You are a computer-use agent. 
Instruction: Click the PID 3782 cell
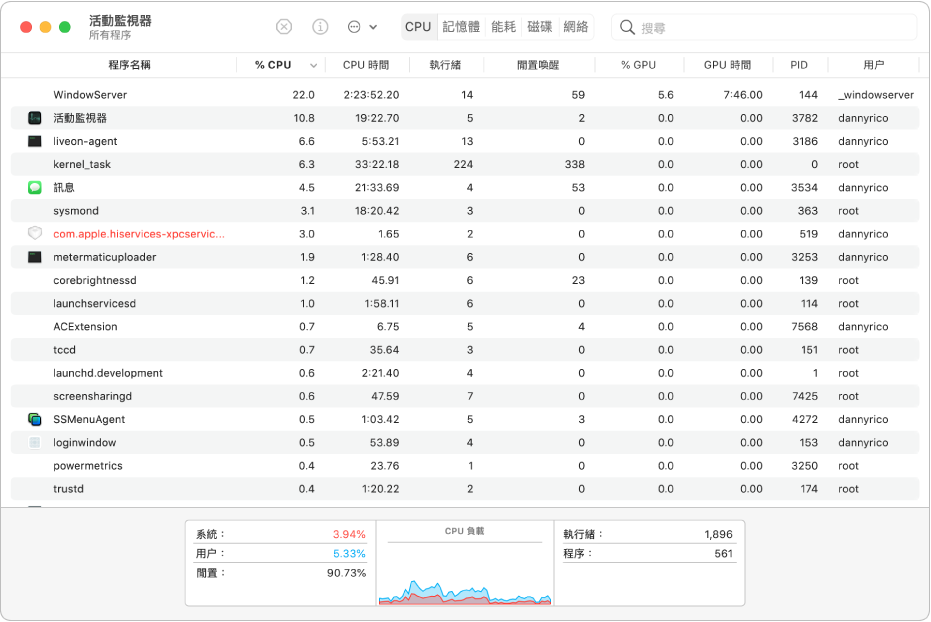(805, 118)
